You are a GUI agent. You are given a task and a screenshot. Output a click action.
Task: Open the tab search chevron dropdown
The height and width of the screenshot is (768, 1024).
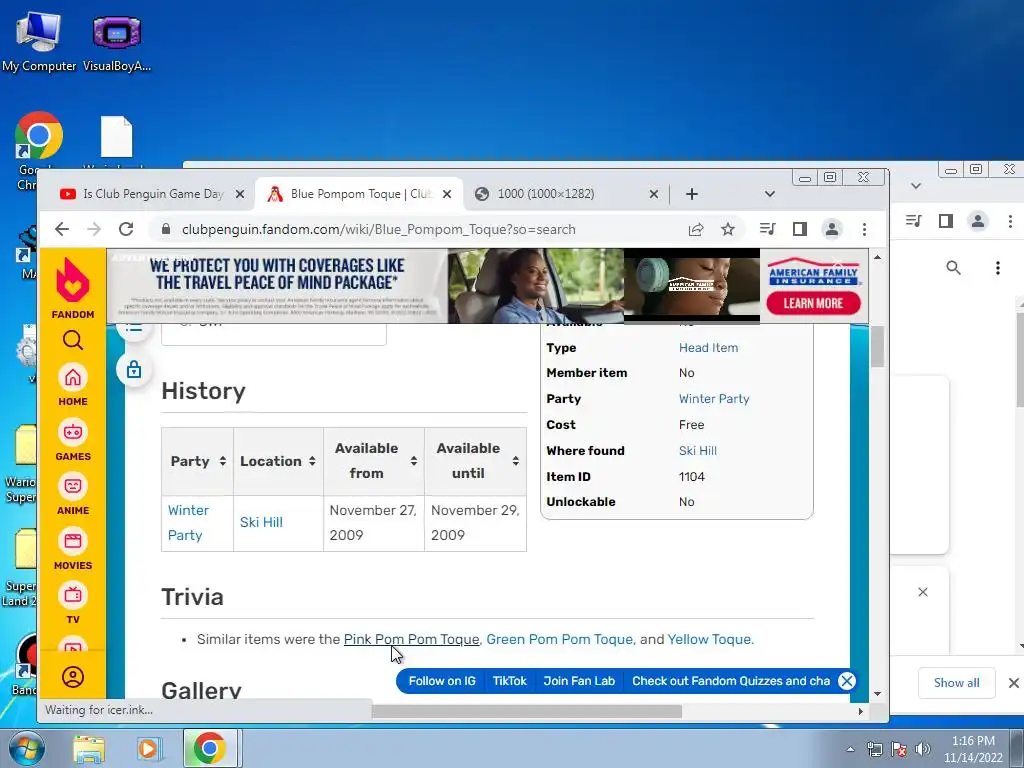click(769, 194)
